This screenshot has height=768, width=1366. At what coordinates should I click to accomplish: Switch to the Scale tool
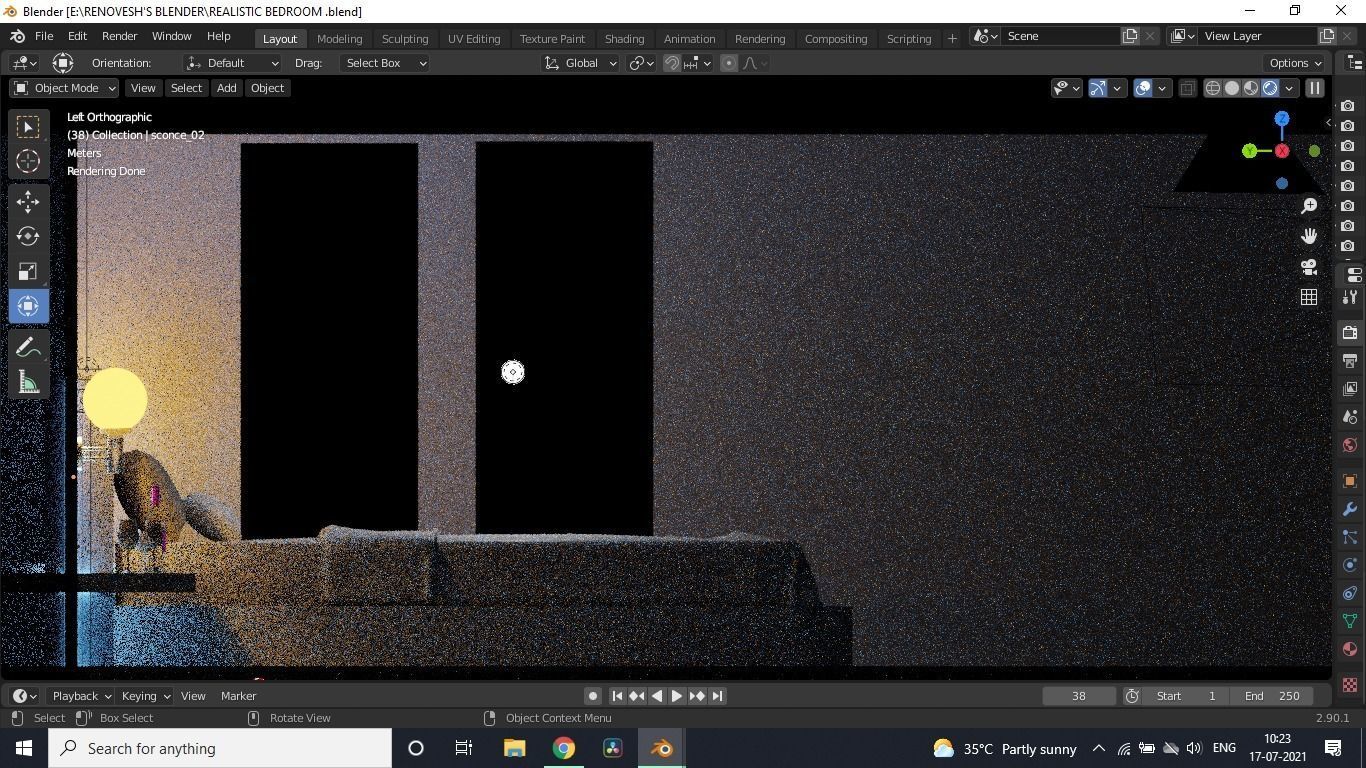point(28,272)
